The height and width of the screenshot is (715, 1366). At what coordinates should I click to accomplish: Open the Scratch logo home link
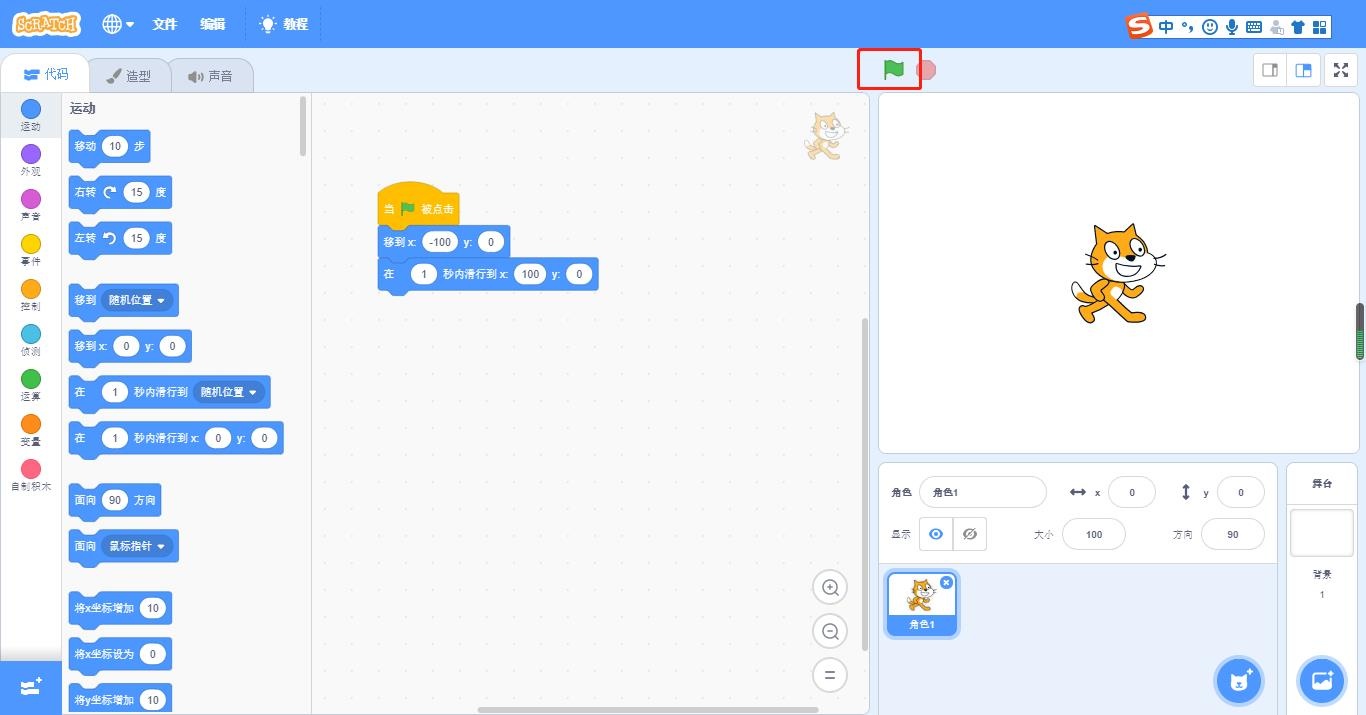tap(47, 24)
